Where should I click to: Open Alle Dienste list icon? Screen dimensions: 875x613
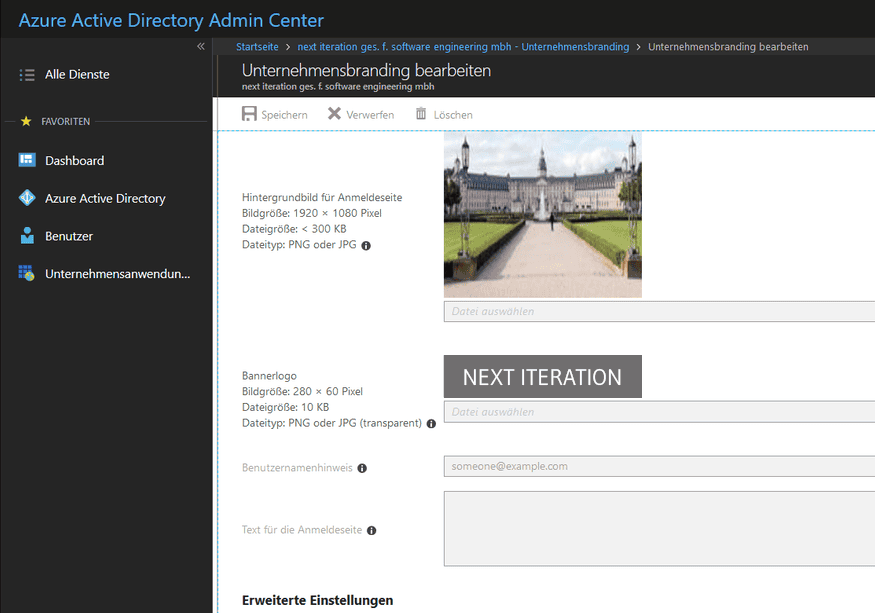point(27,75)
